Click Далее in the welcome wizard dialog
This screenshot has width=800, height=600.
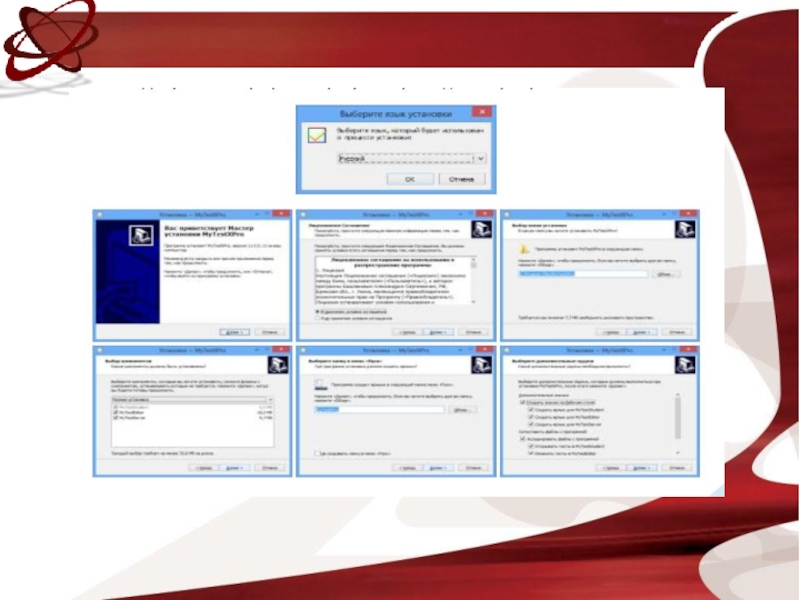pyautogui.click(x=234, y=332)
